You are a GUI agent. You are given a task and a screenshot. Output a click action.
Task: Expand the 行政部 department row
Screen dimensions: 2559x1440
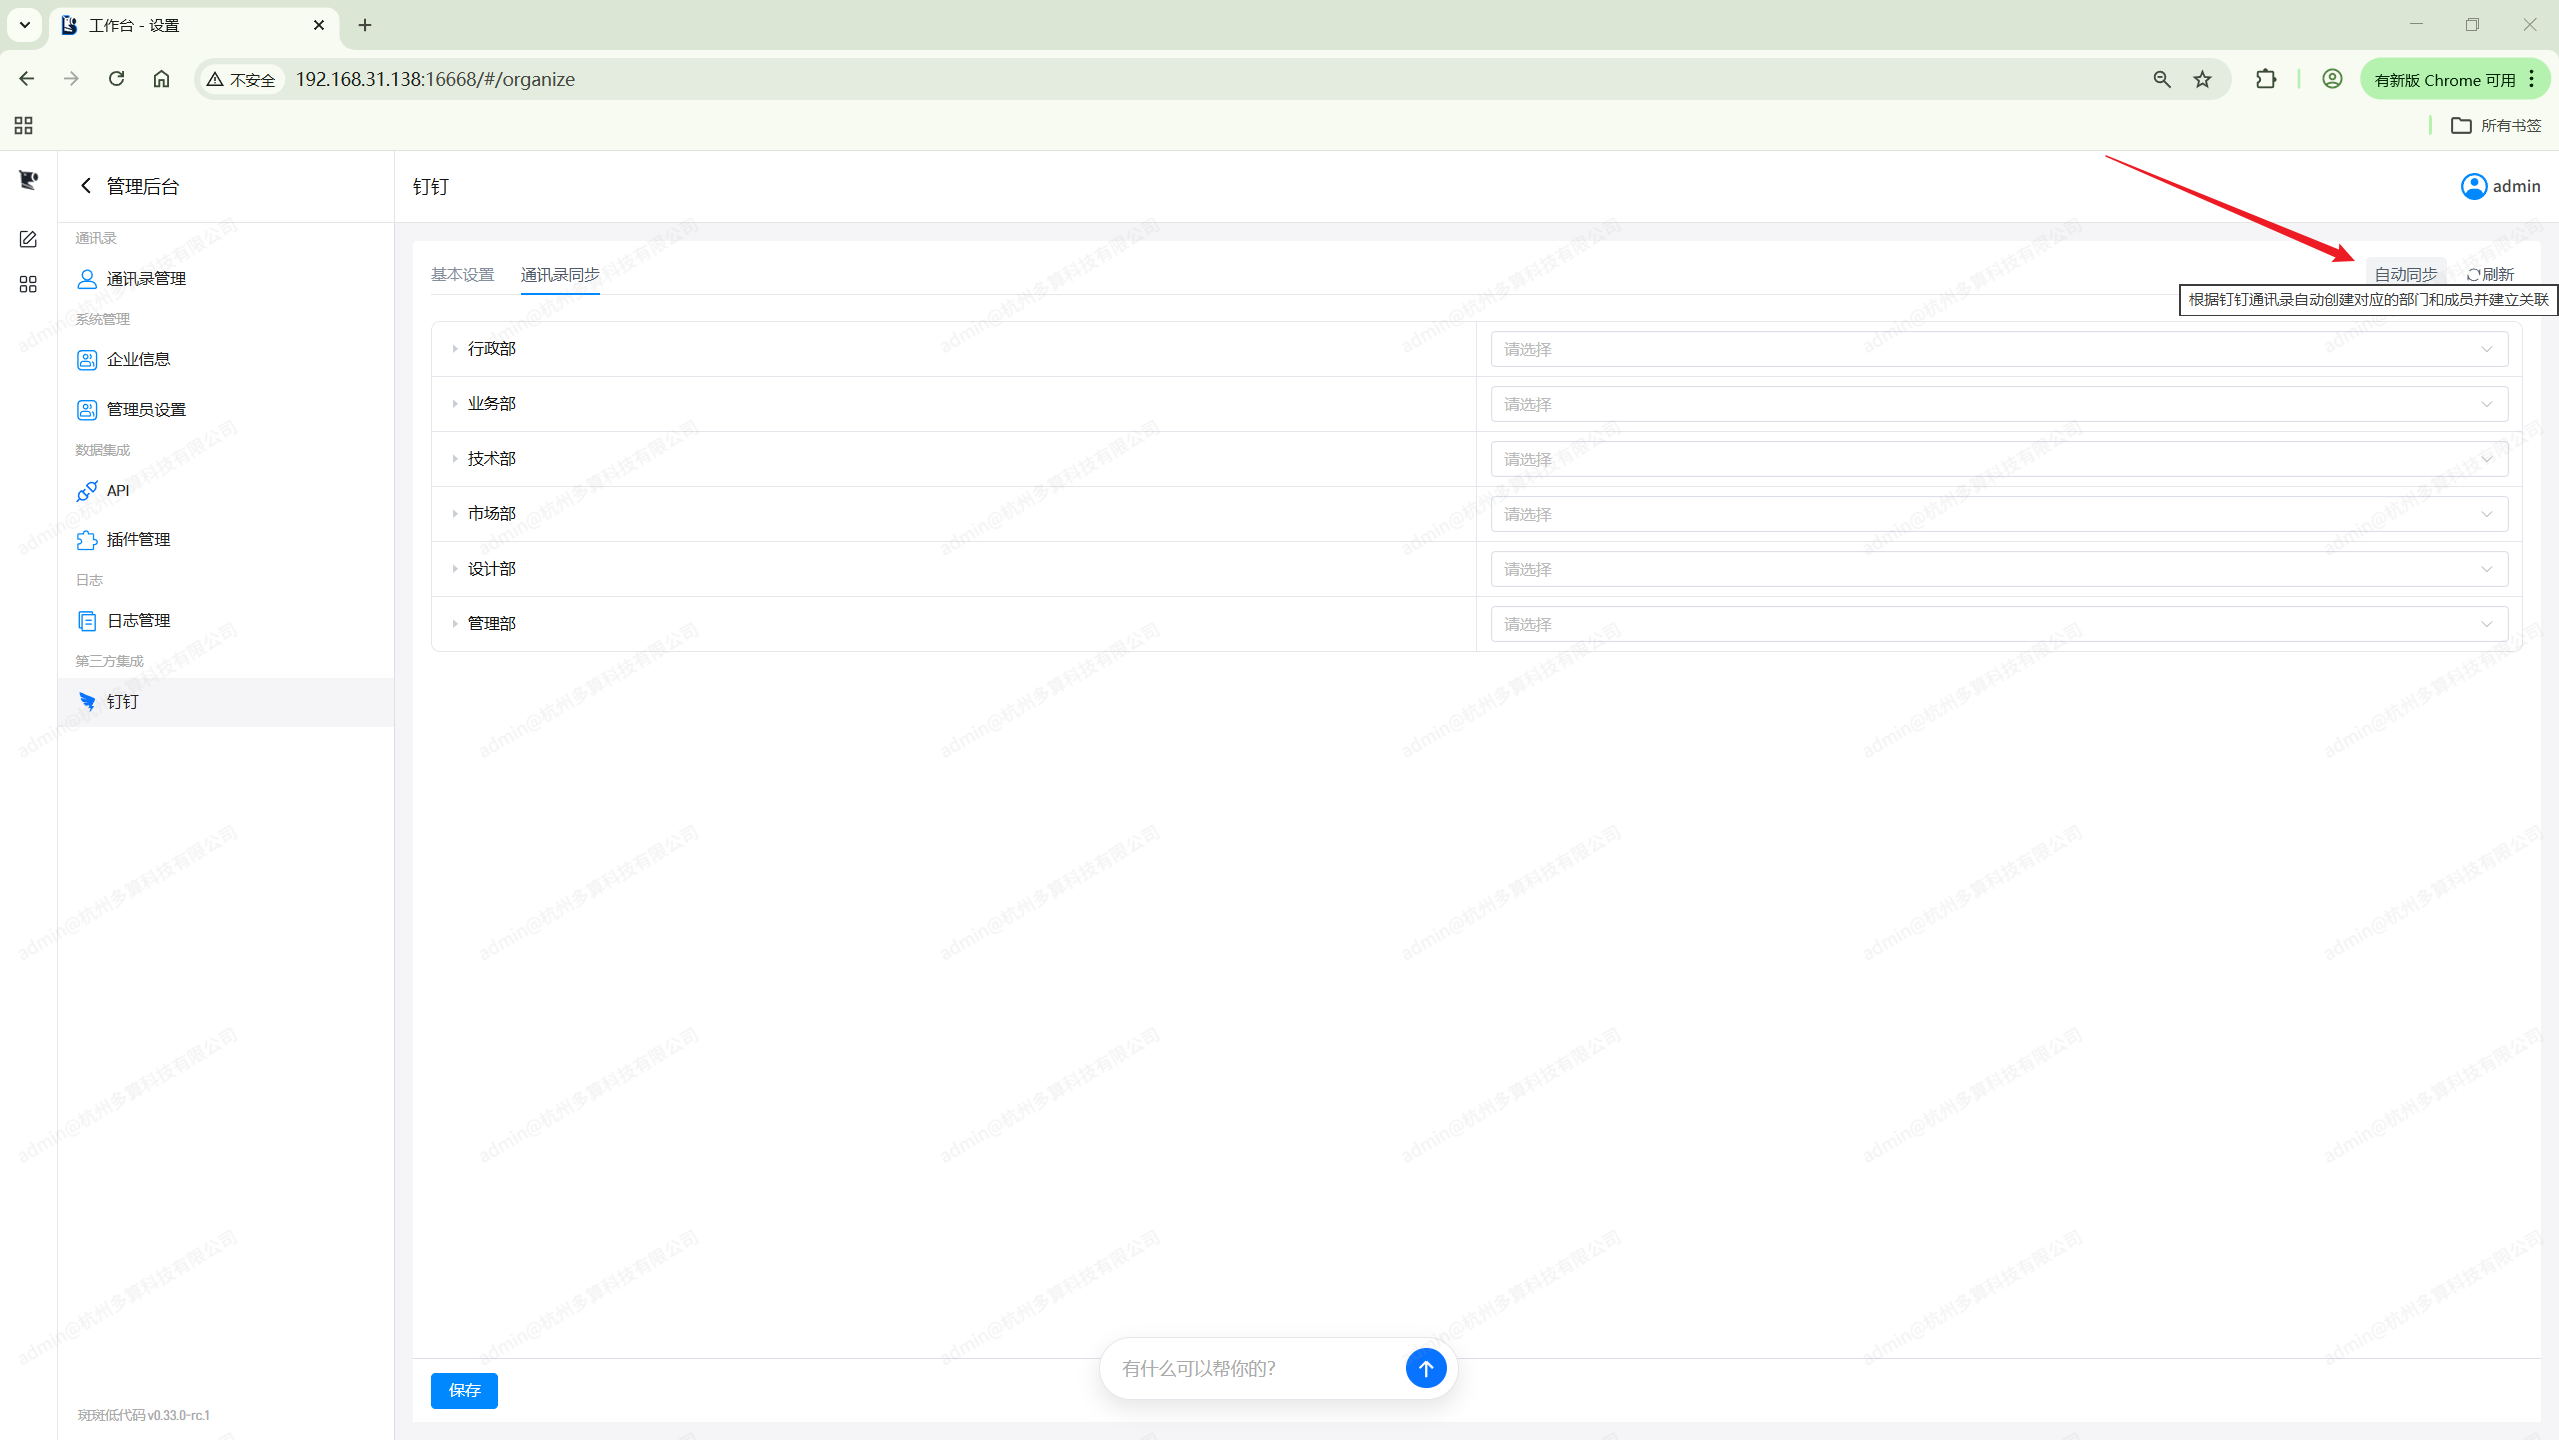[x=455, y=349]
